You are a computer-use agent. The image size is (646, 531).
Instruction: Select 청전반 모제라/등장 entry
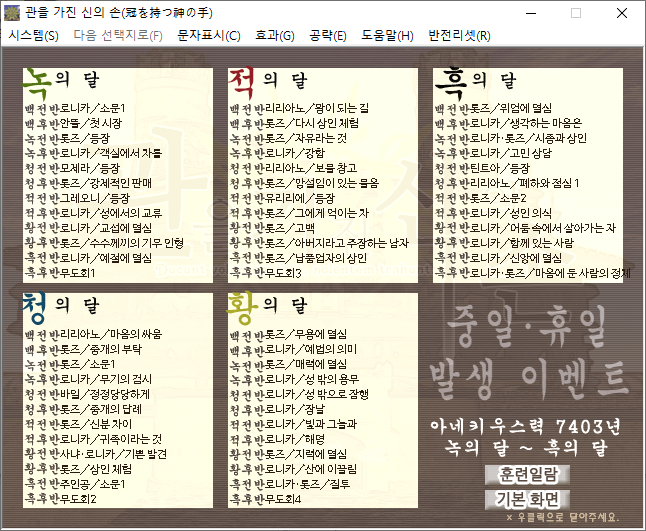pyautogui.click(x=72, y=168)
